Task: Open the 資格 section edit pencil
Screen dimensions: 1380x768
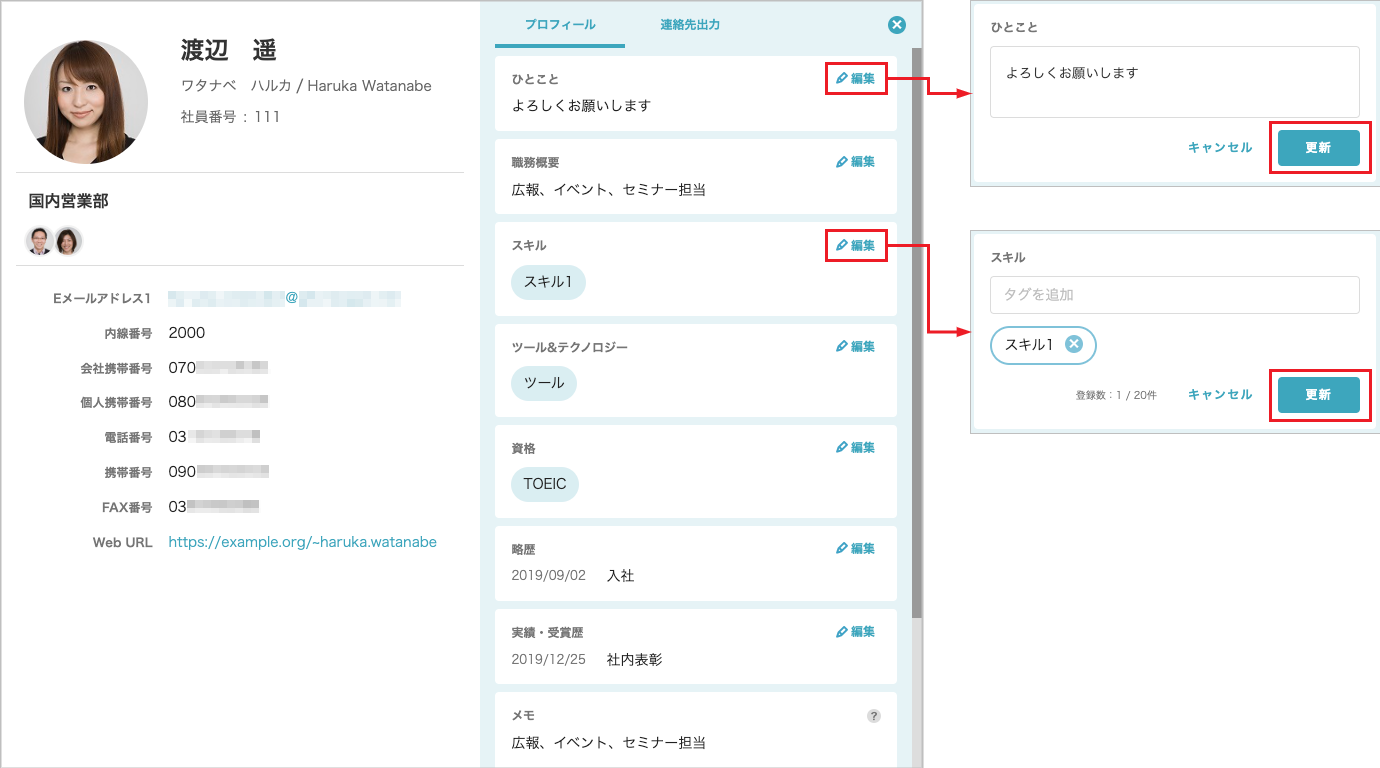Action: tap(856, 447)
